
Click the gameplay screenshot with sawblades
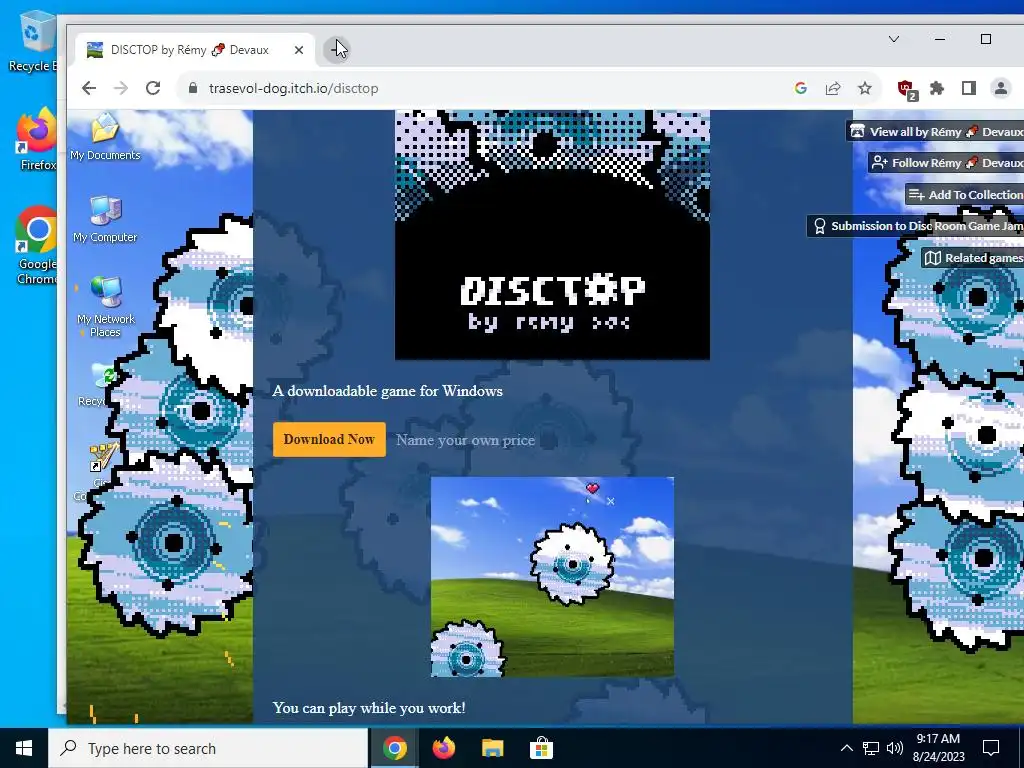552,577
